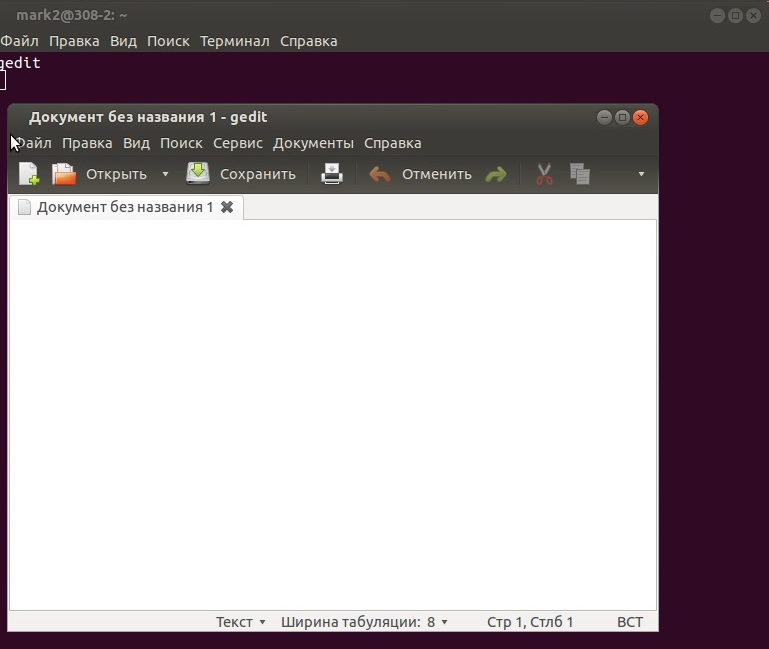Maximize the gedit window
This screenshot has height=649, width=769.
coord(622,117)
